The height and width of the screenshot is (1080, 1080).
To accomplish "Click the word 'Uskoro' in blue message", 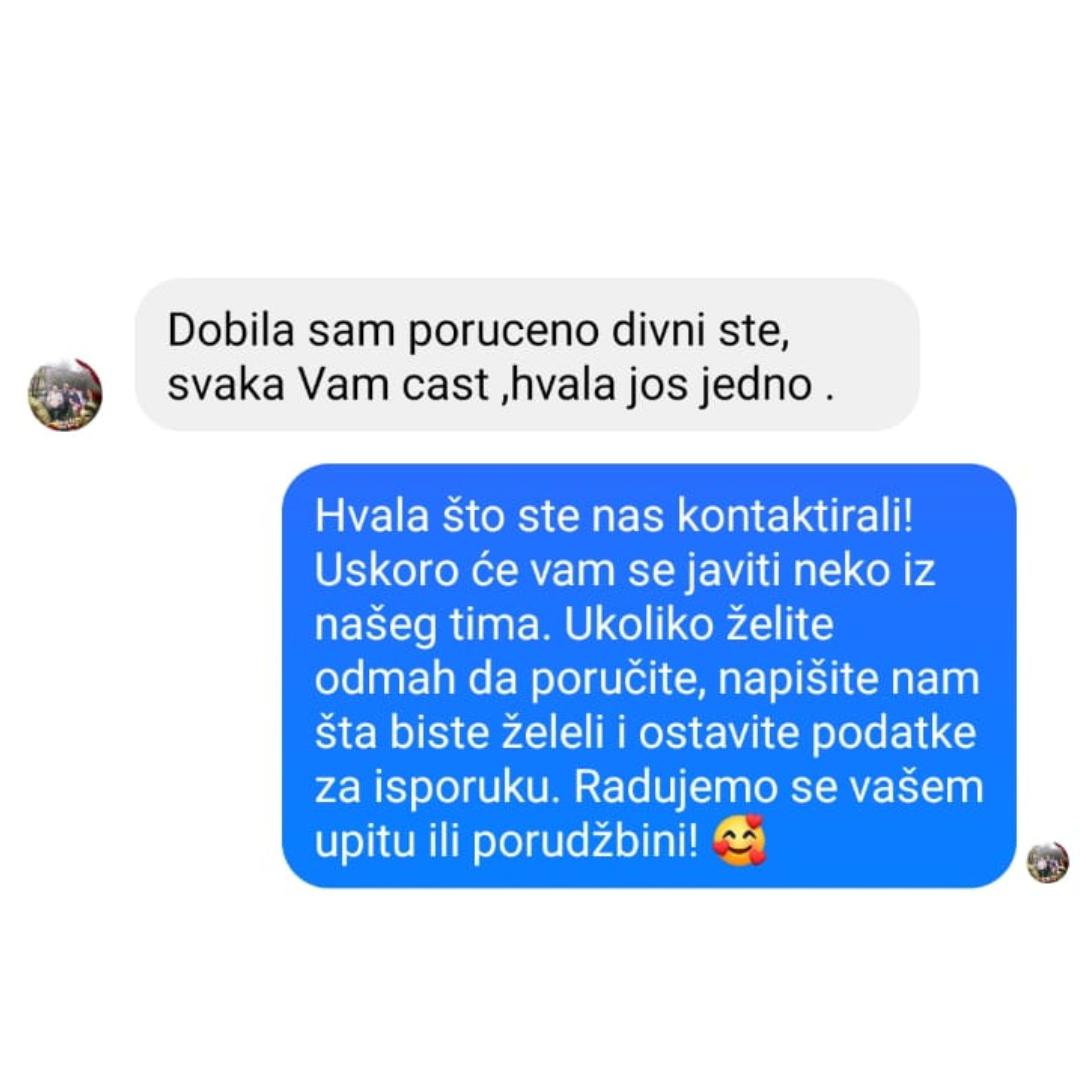I will click(x=387, y=570).
